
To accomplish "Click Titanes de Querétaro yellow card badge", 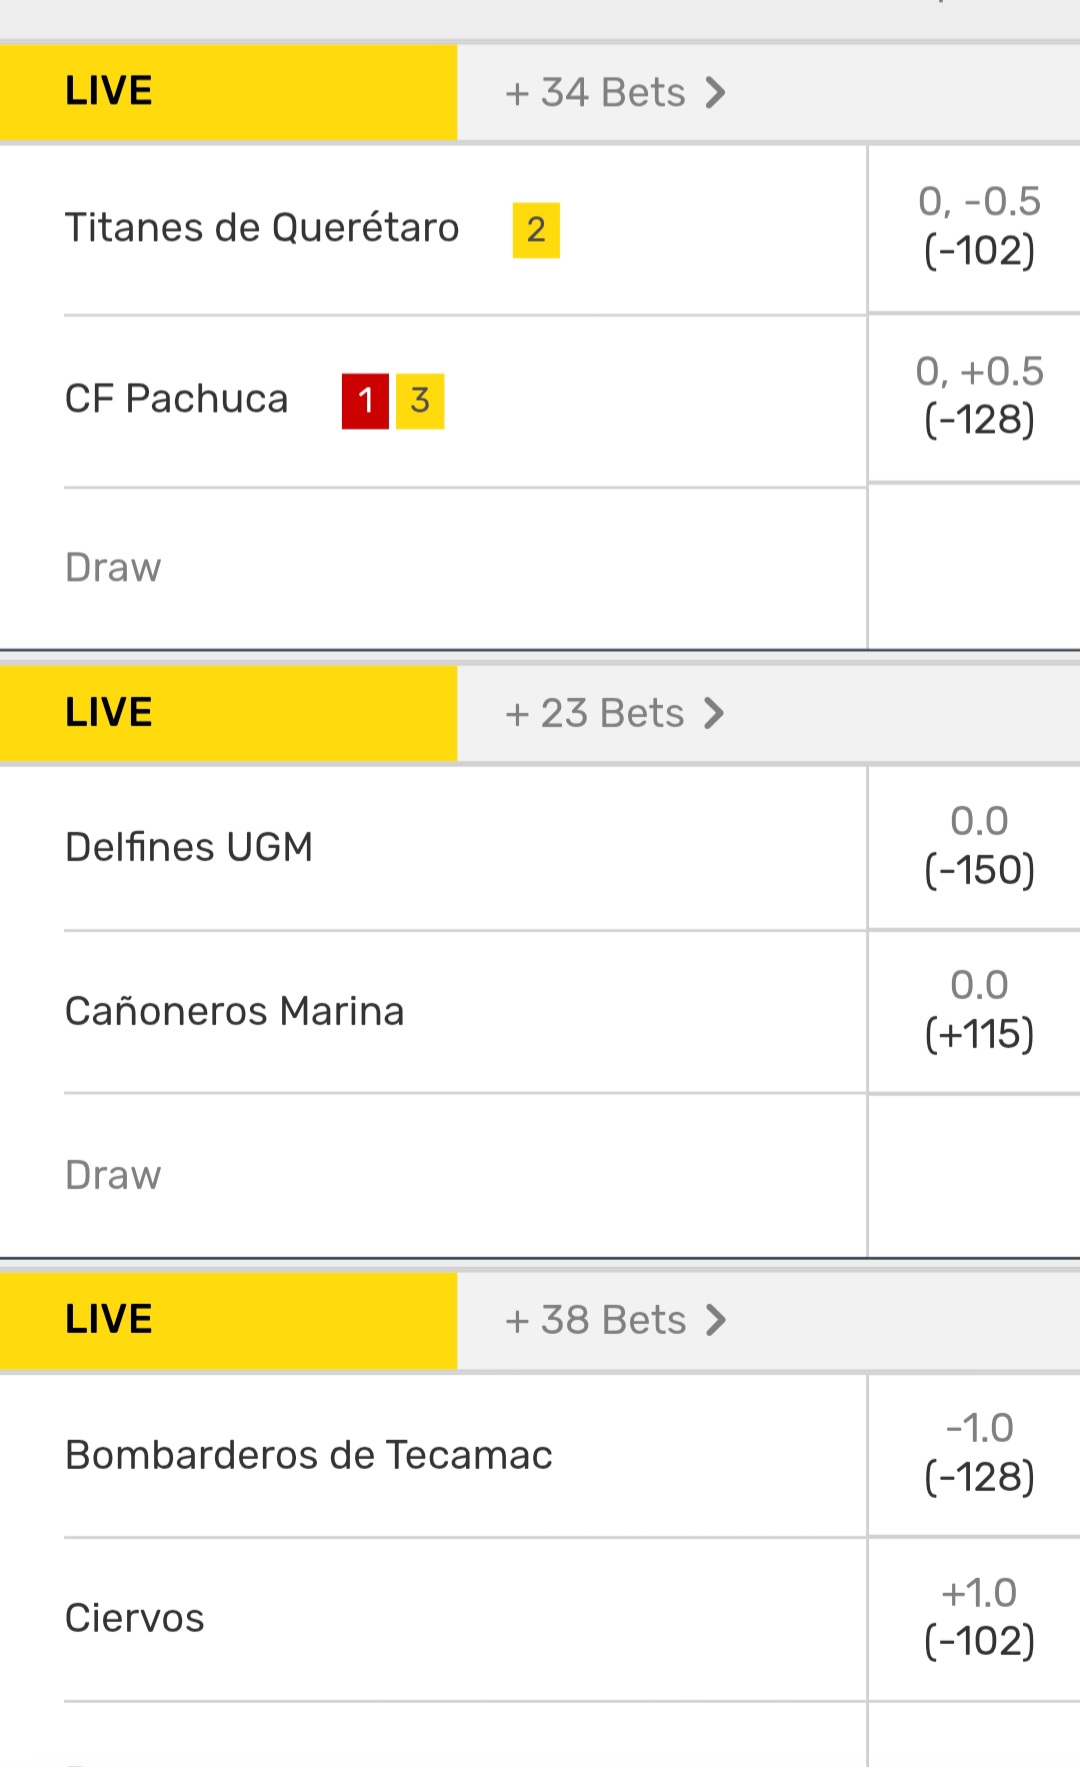I will coord(536,230).
